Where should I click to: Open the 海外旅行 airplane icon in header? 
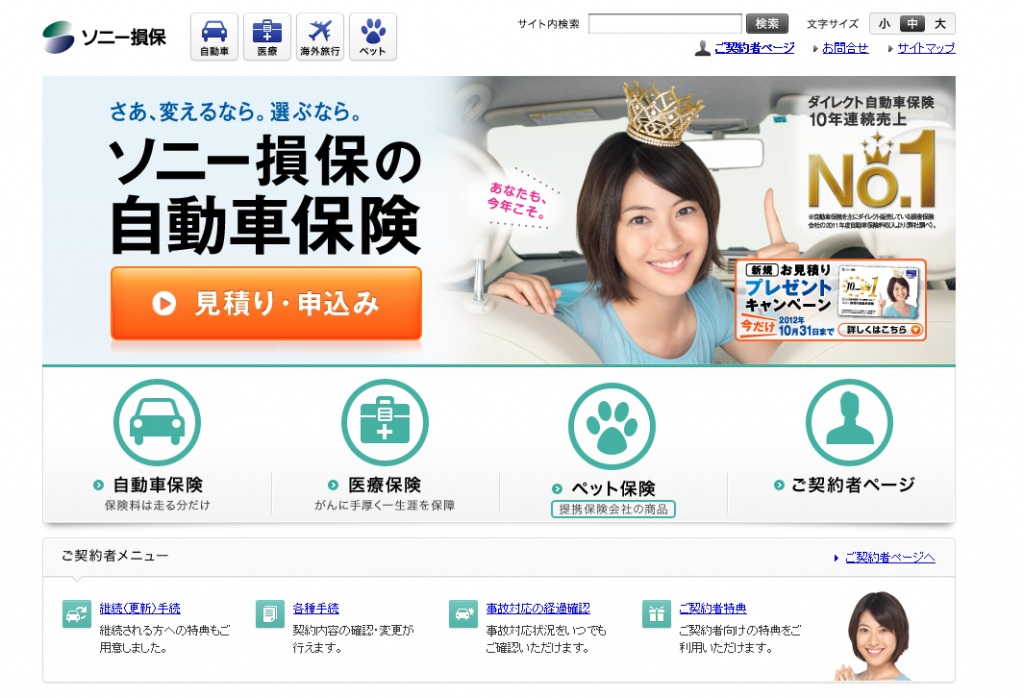coord(320,37)
